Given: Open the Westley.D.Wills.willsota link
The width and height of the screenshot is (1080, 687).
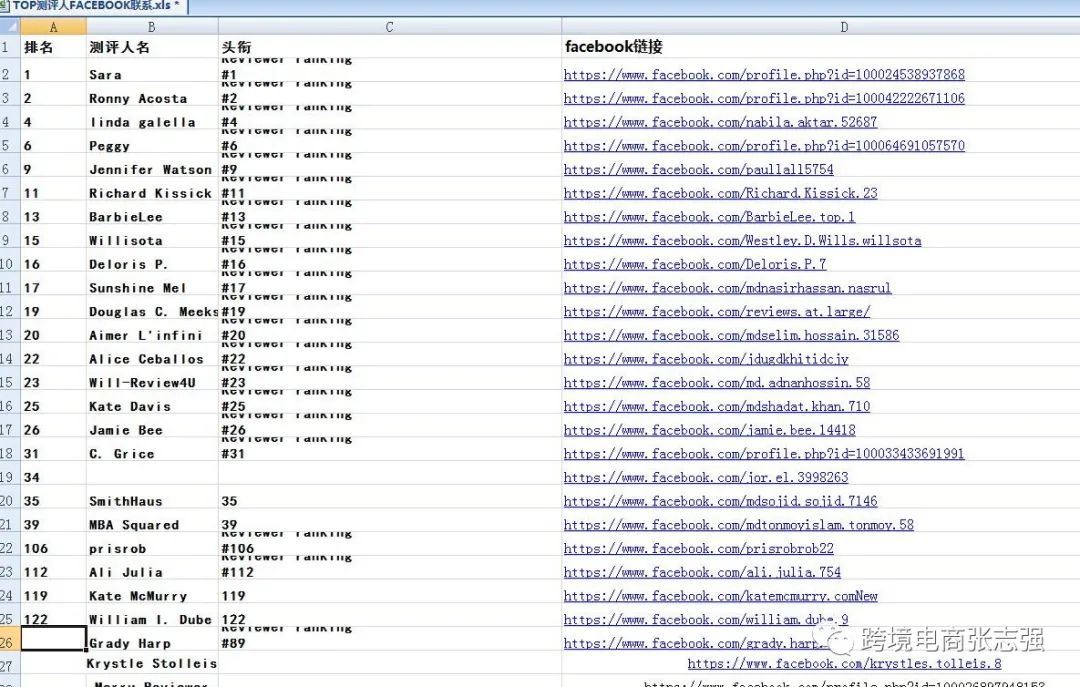Looking at the screenshot, I should tap(742, 240).
